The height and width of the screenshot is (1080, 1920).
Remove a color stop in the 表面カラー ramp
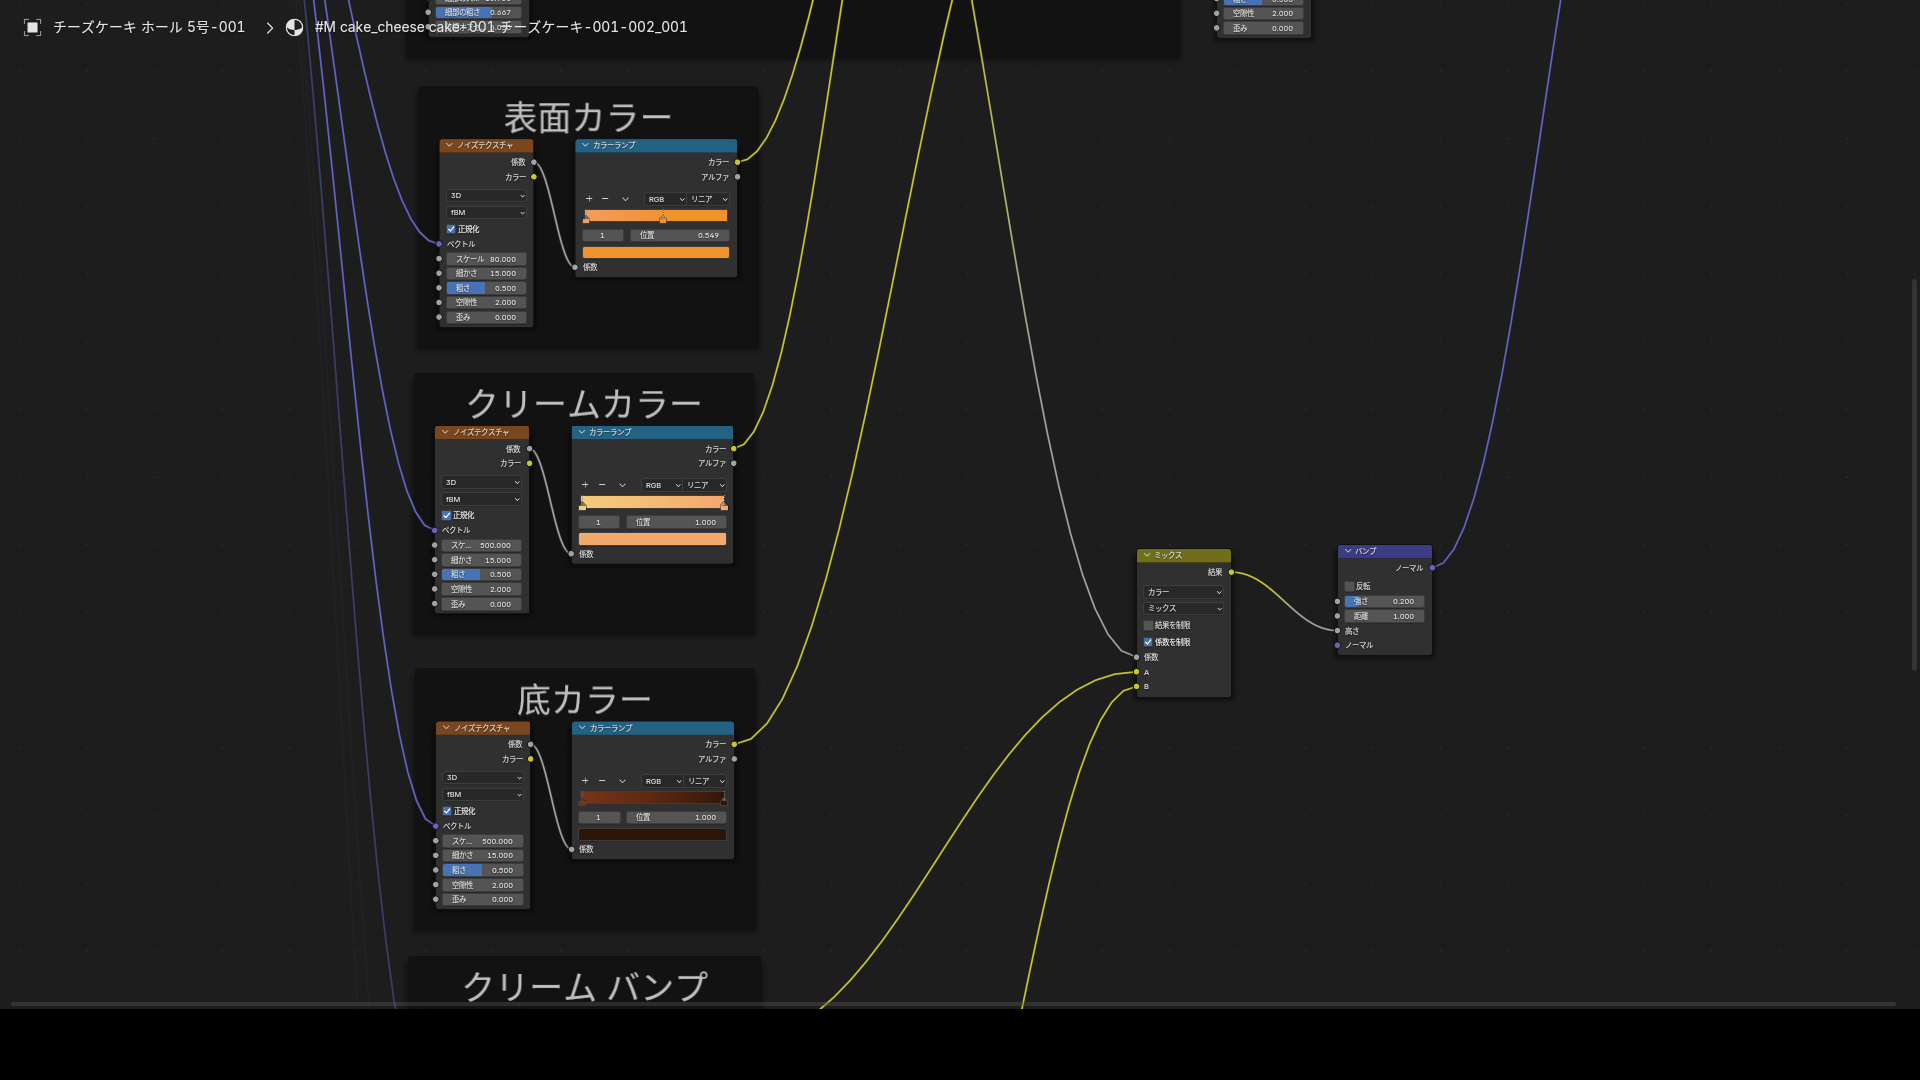[605, 199]
